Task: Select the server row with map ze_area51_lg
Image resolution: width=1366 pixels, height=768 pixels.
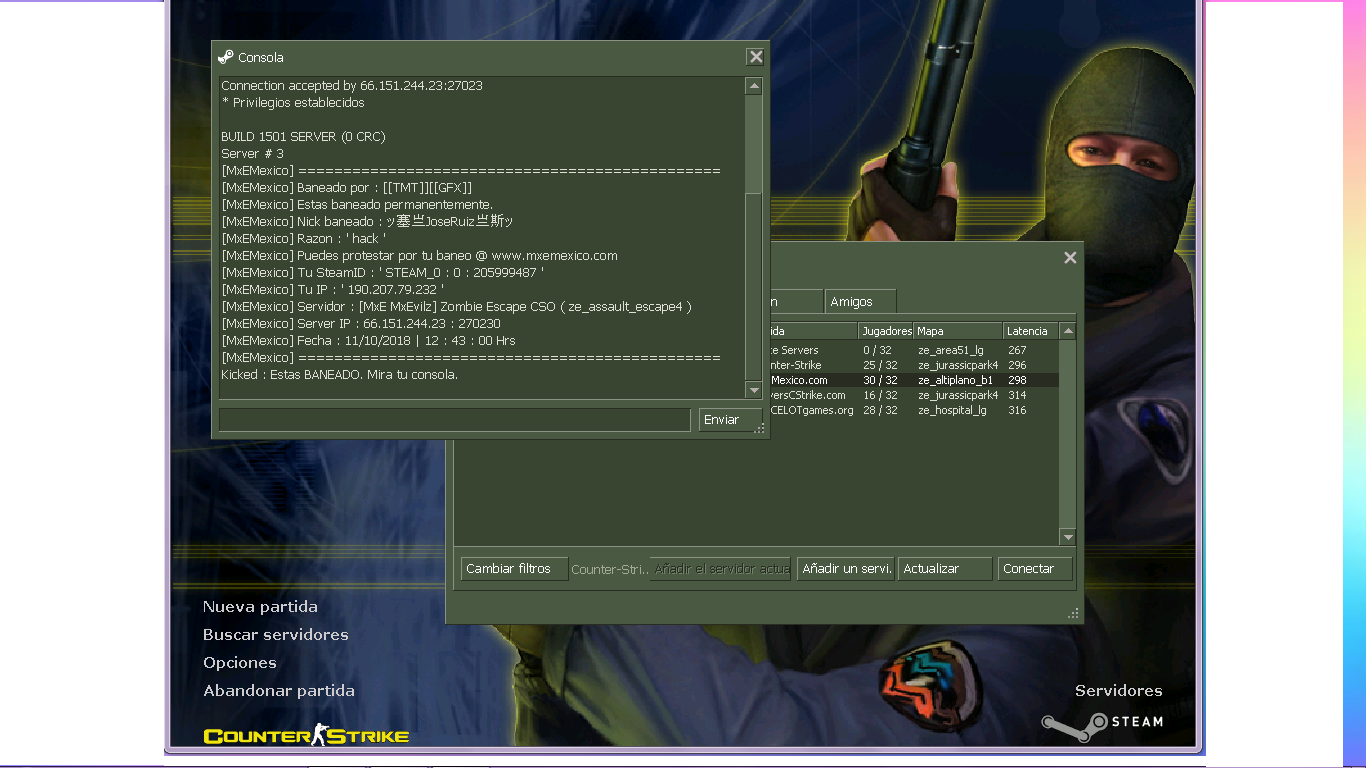Action: pos(914,350)
